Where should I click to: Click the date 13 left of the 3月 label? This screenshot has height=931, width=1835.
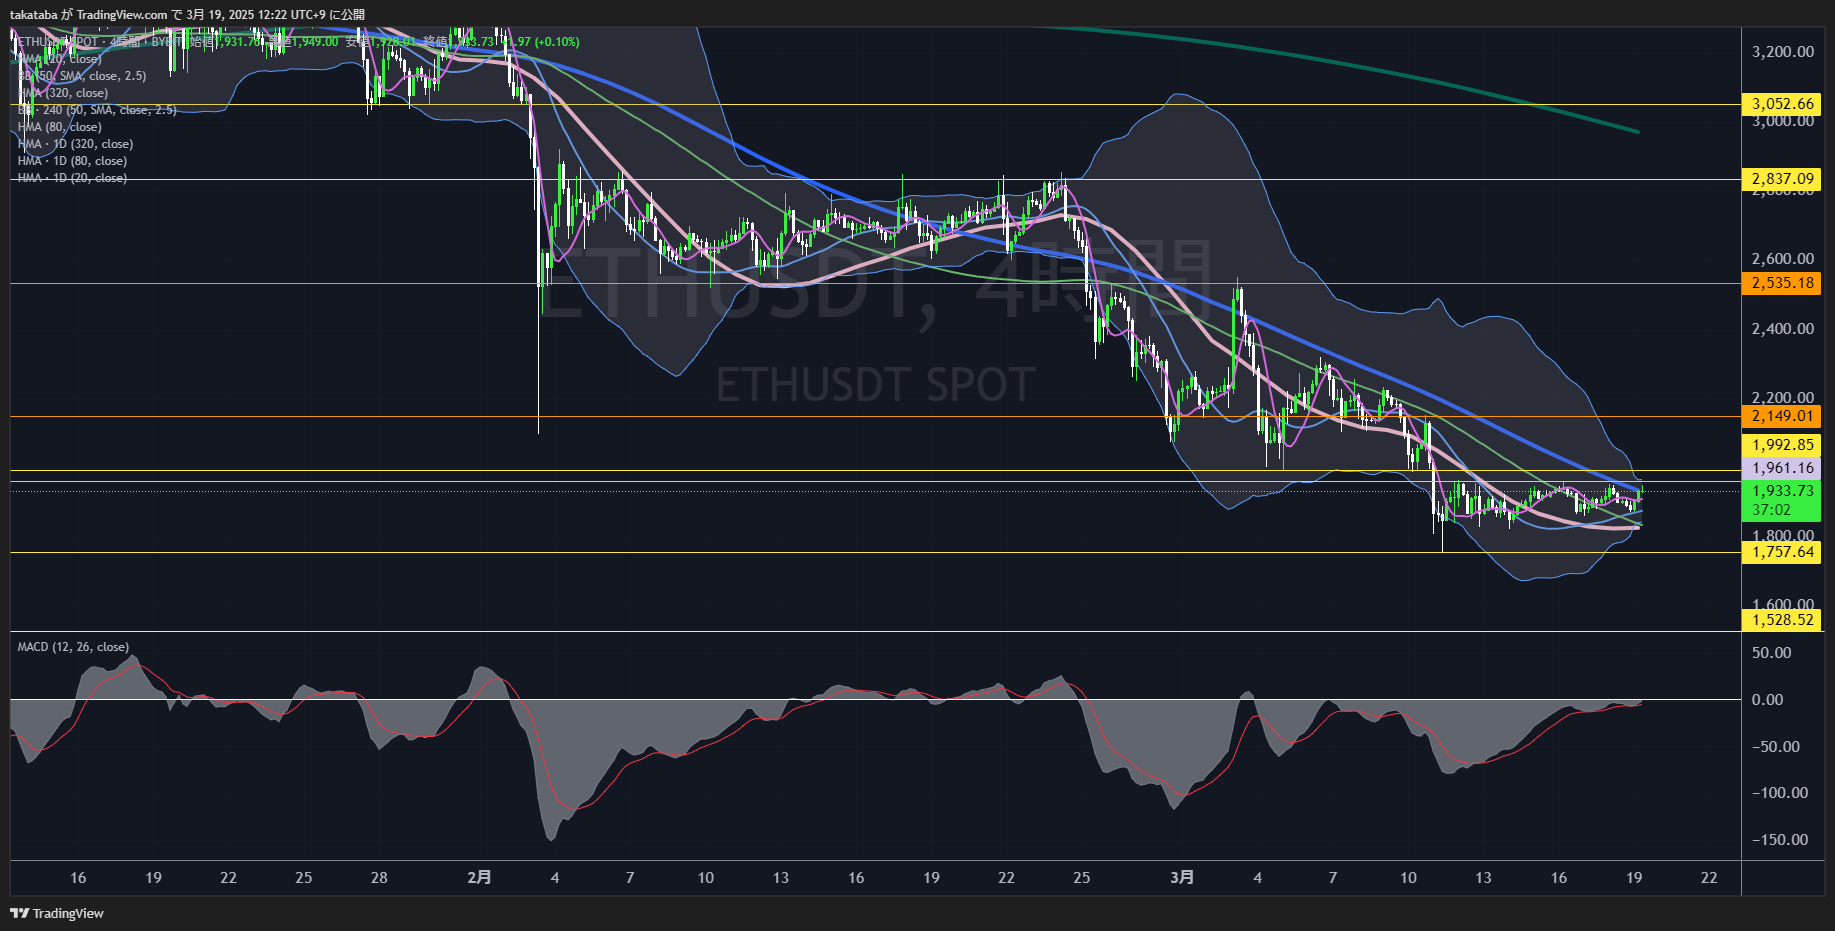coord(781,878)
